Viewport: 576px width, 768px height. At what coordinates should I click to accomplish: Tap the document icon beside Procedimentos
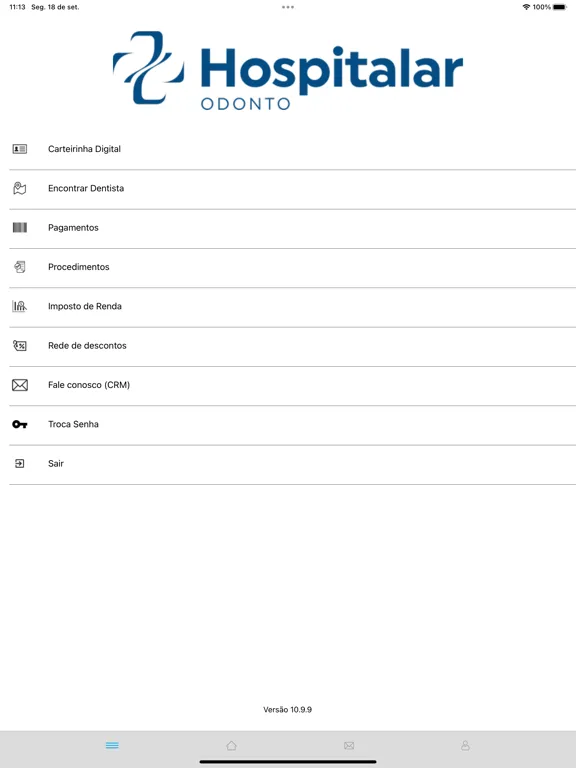coord(20,267)
